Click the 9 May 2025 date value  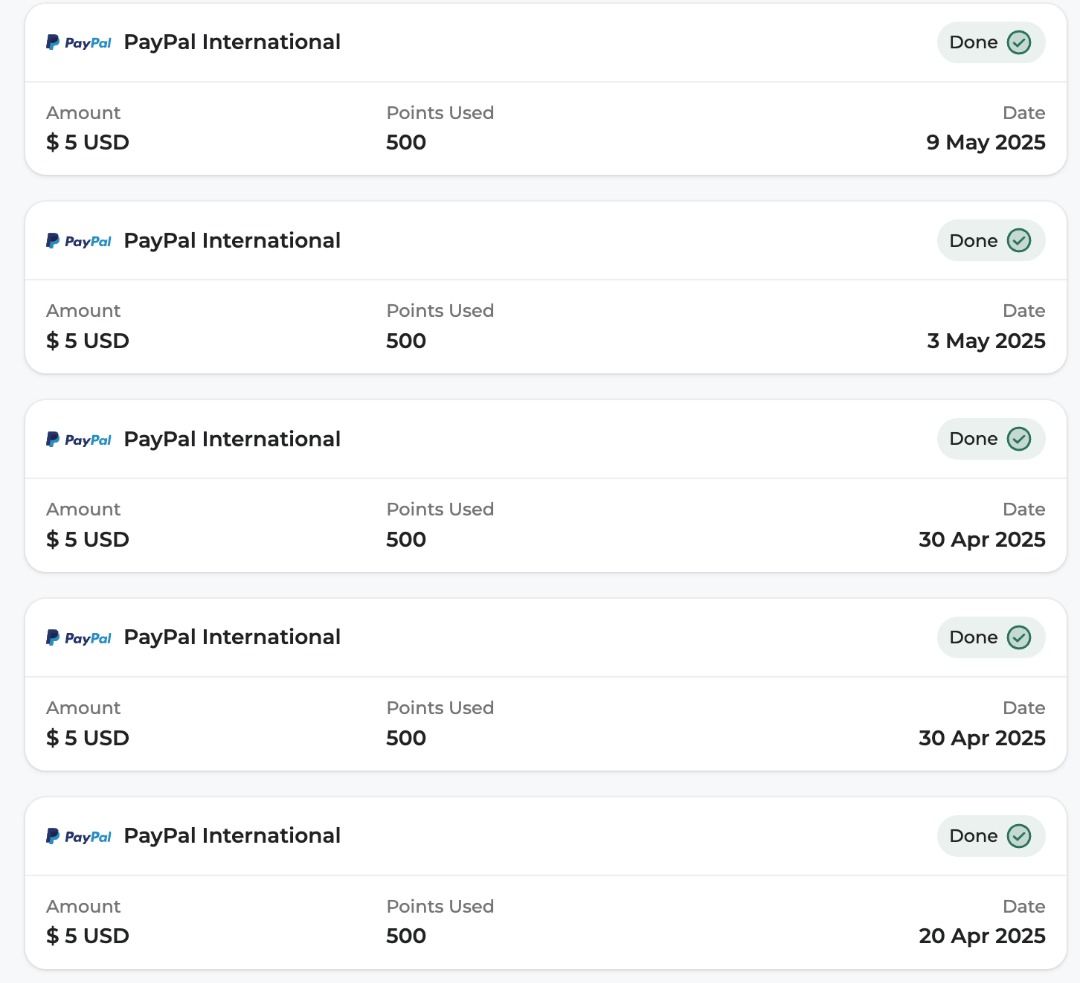point(985,142)
